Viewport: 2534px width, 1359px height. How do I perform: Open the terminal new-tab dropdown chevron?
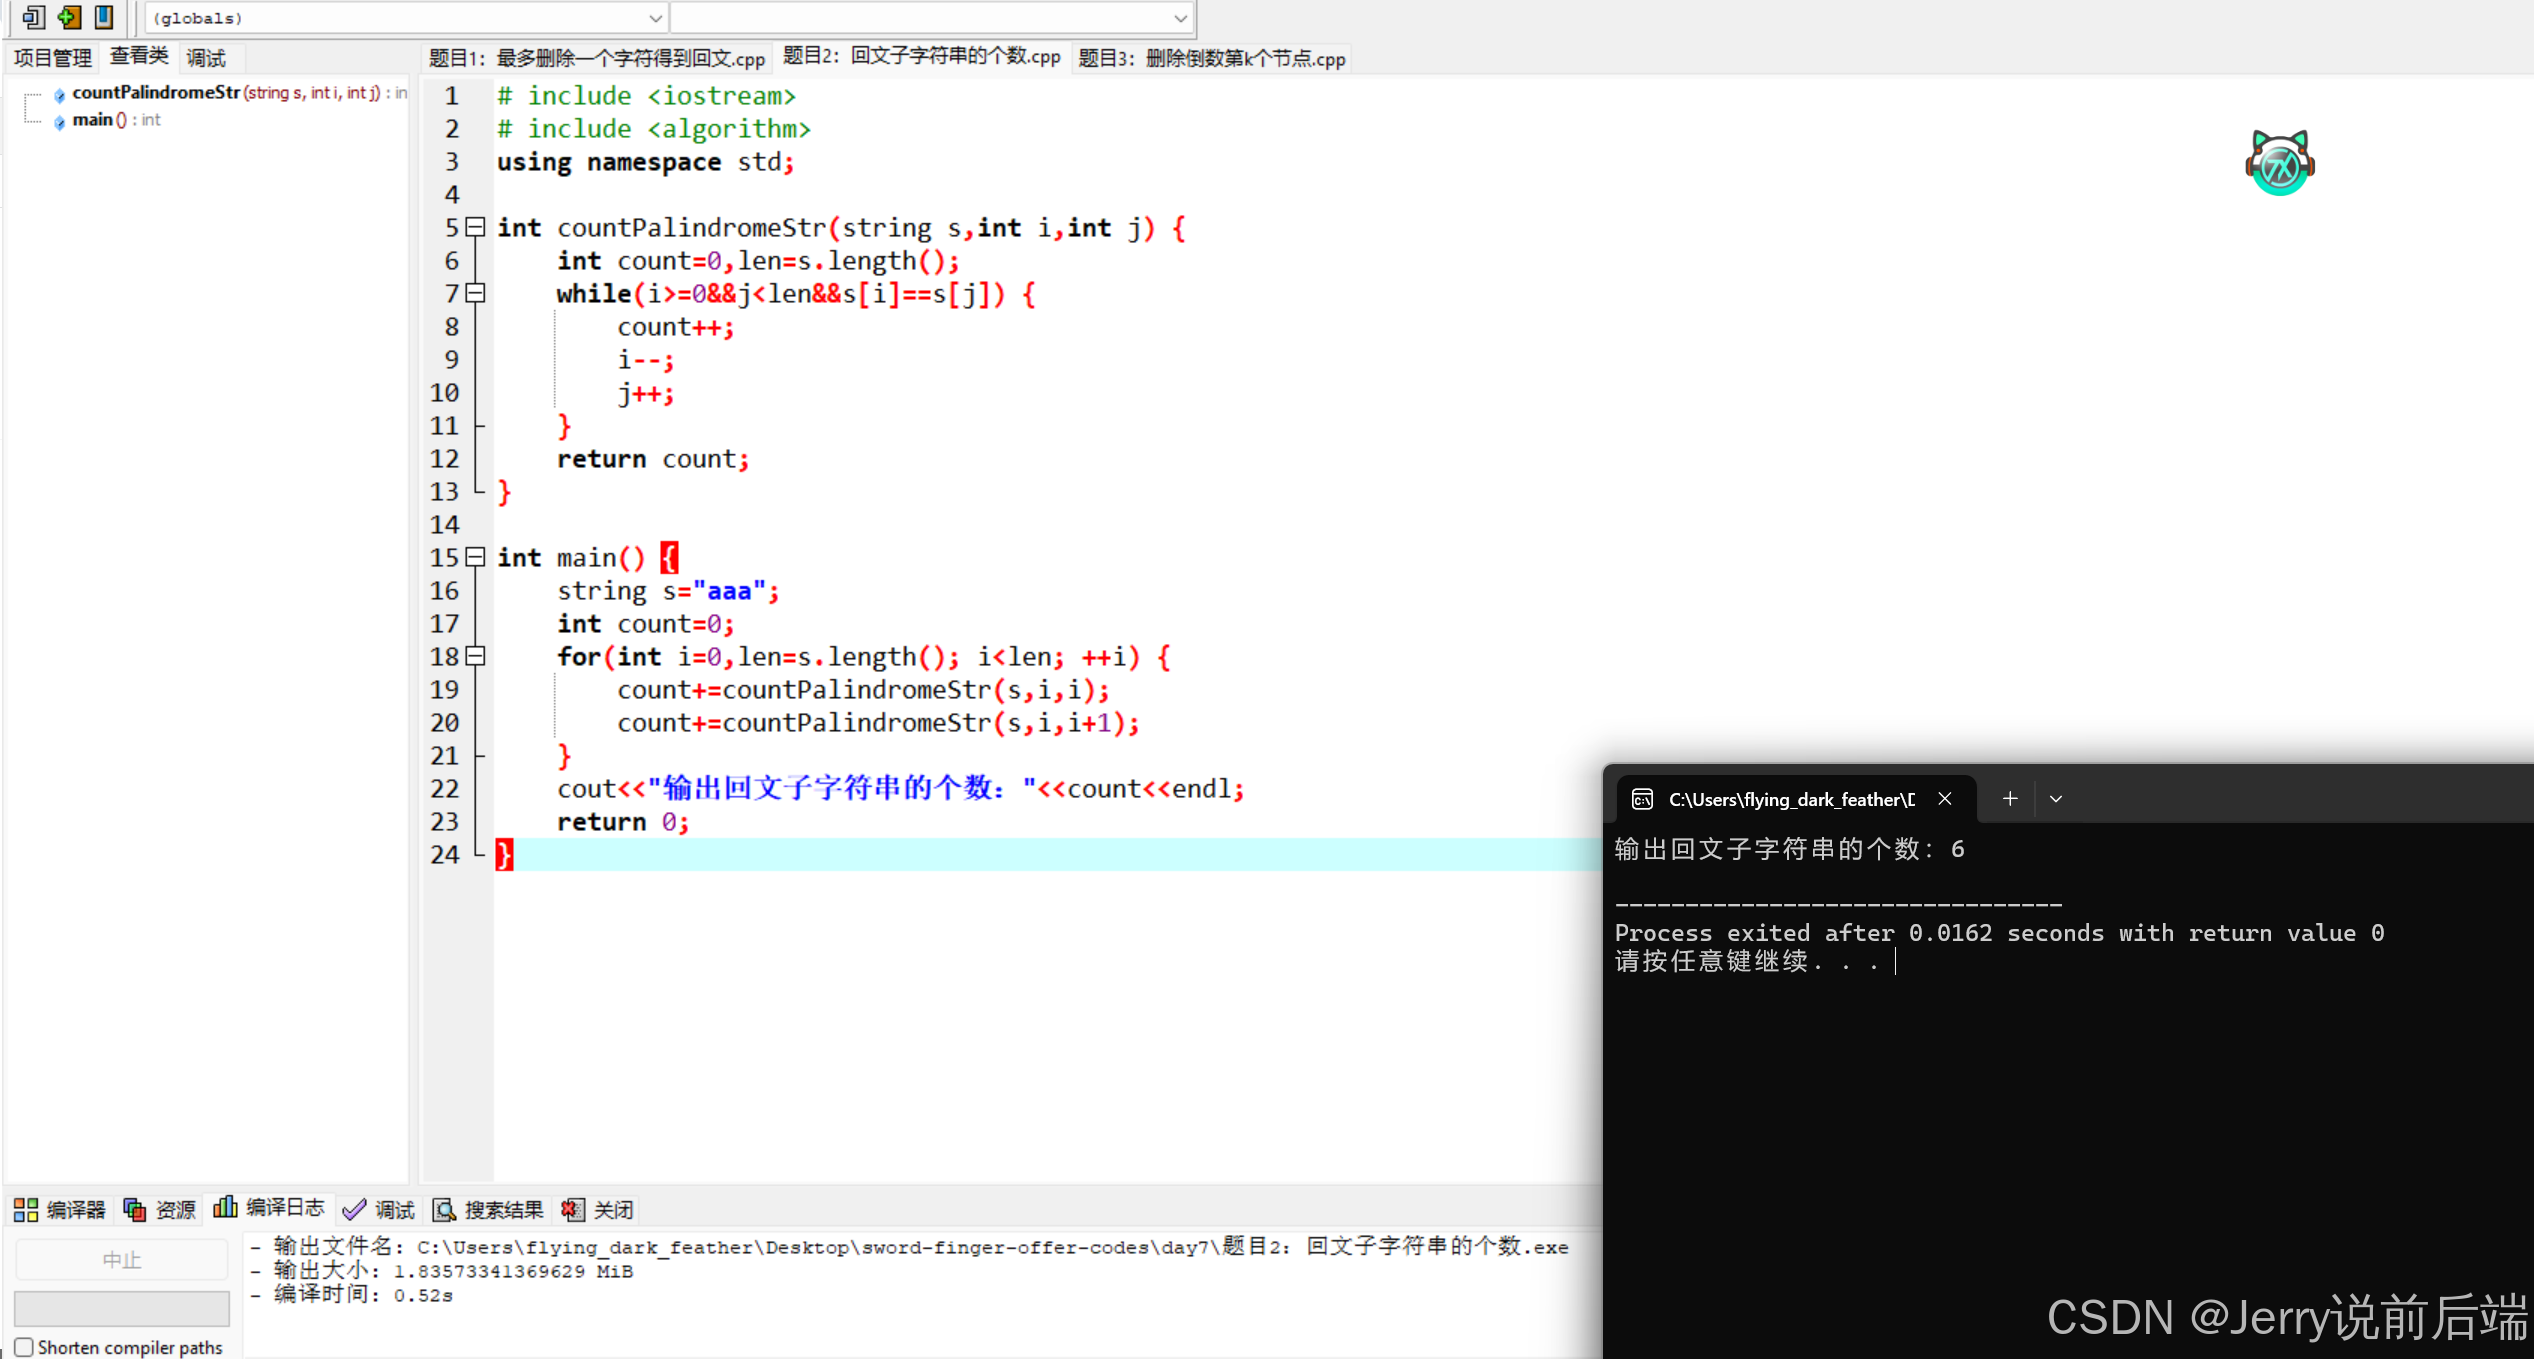click(2056, 799)
